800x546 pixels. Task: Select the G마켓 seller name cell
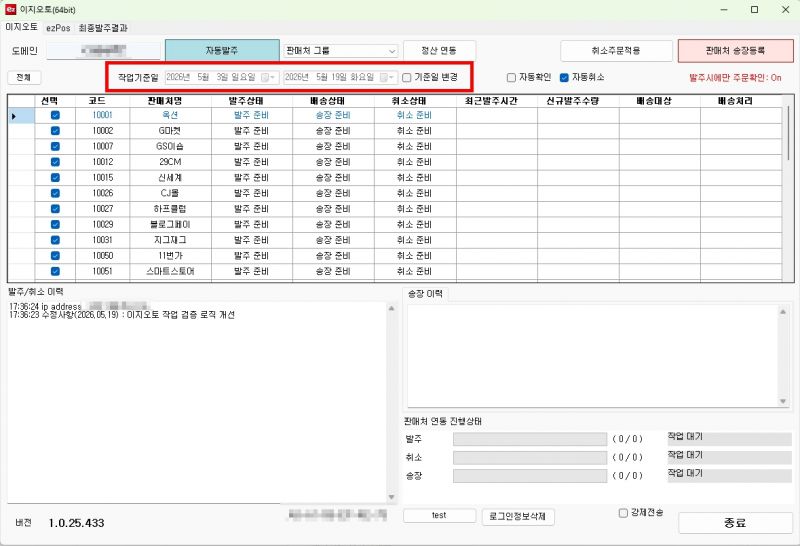tap(170, 131)
